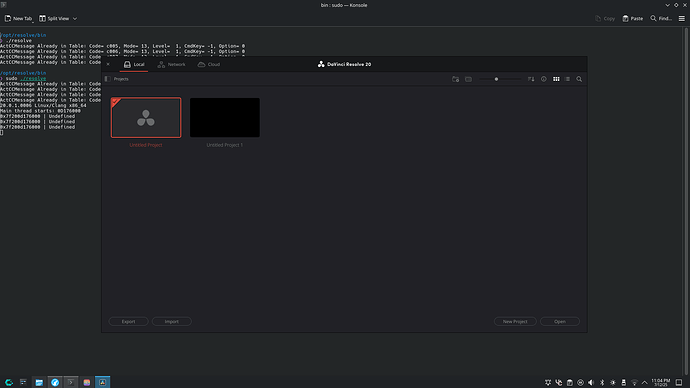Select the Cloud project library tab
Viewport: 690px width, 388px height.
pos(209,64)
